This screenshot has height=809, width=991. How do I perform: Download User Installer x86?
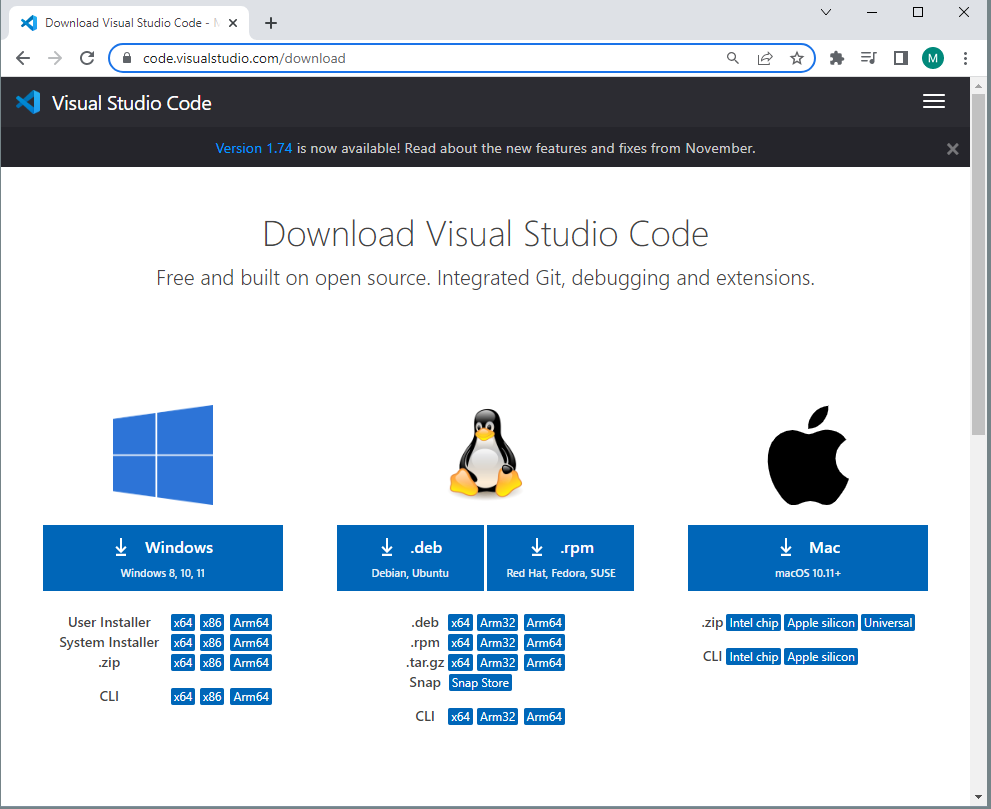[x=212, y=623]
